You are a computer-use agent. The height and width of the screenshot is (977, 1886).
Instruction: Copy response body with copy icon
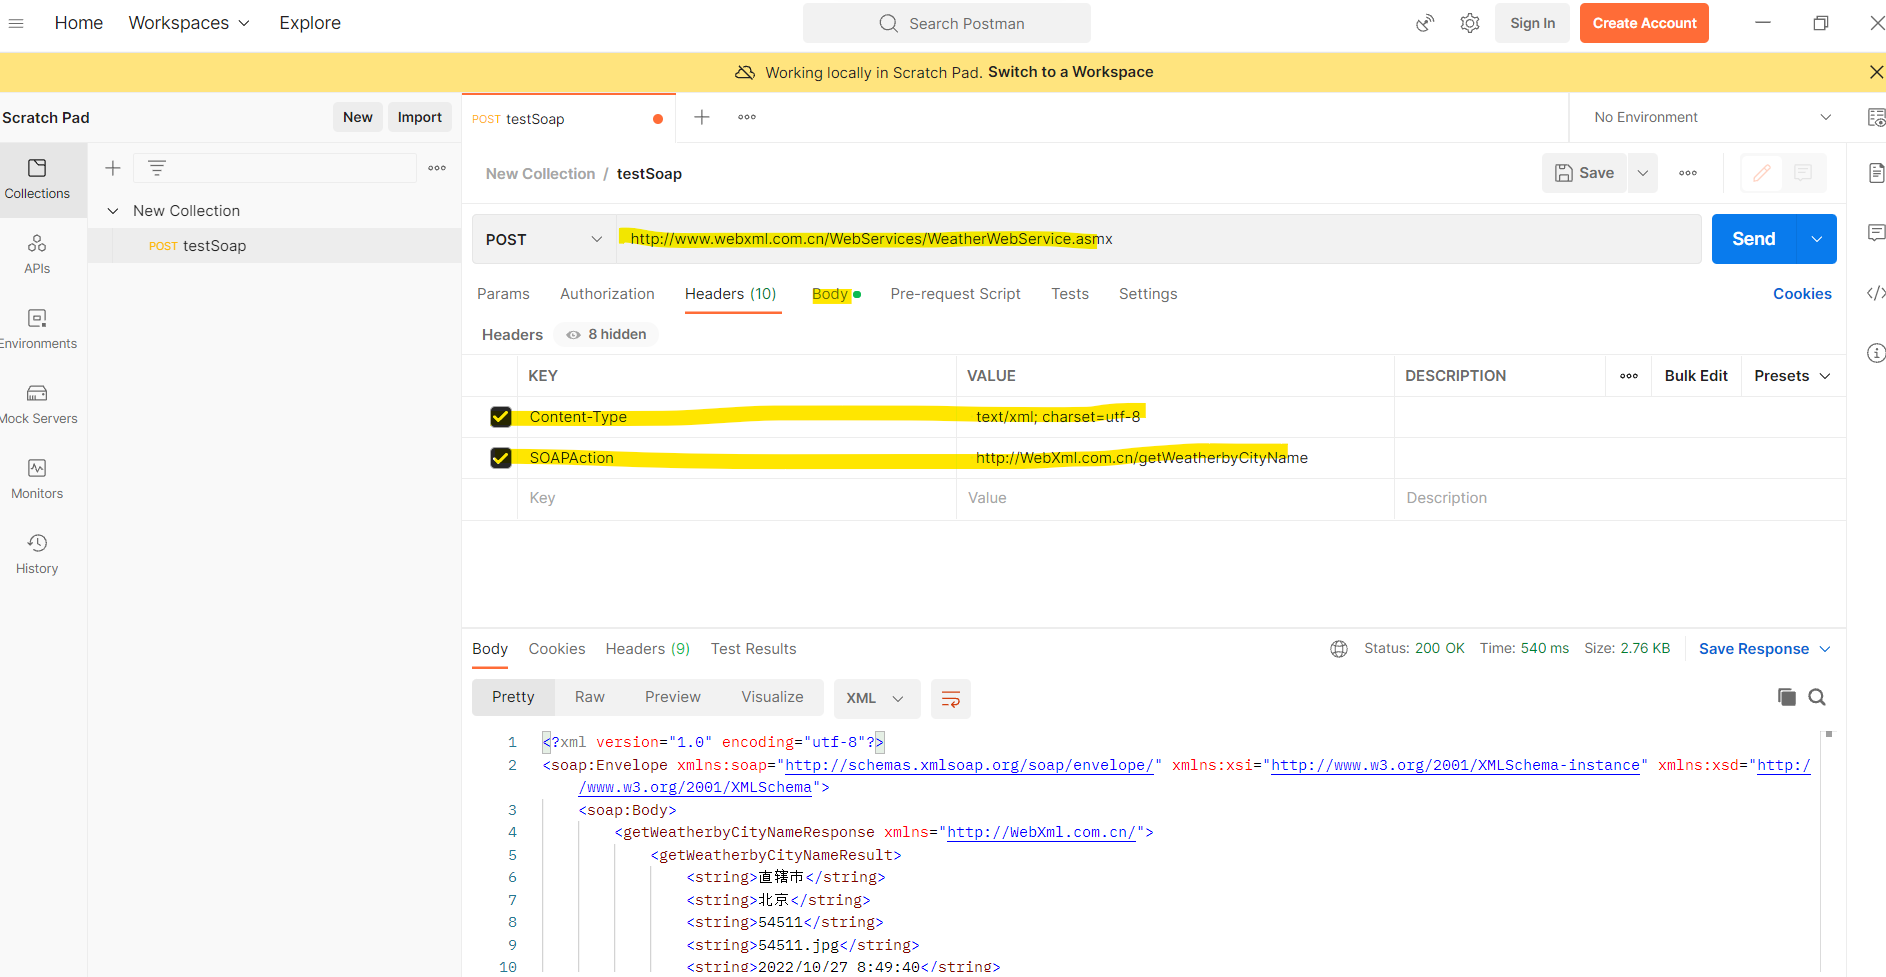click(x=1786, y=697)
